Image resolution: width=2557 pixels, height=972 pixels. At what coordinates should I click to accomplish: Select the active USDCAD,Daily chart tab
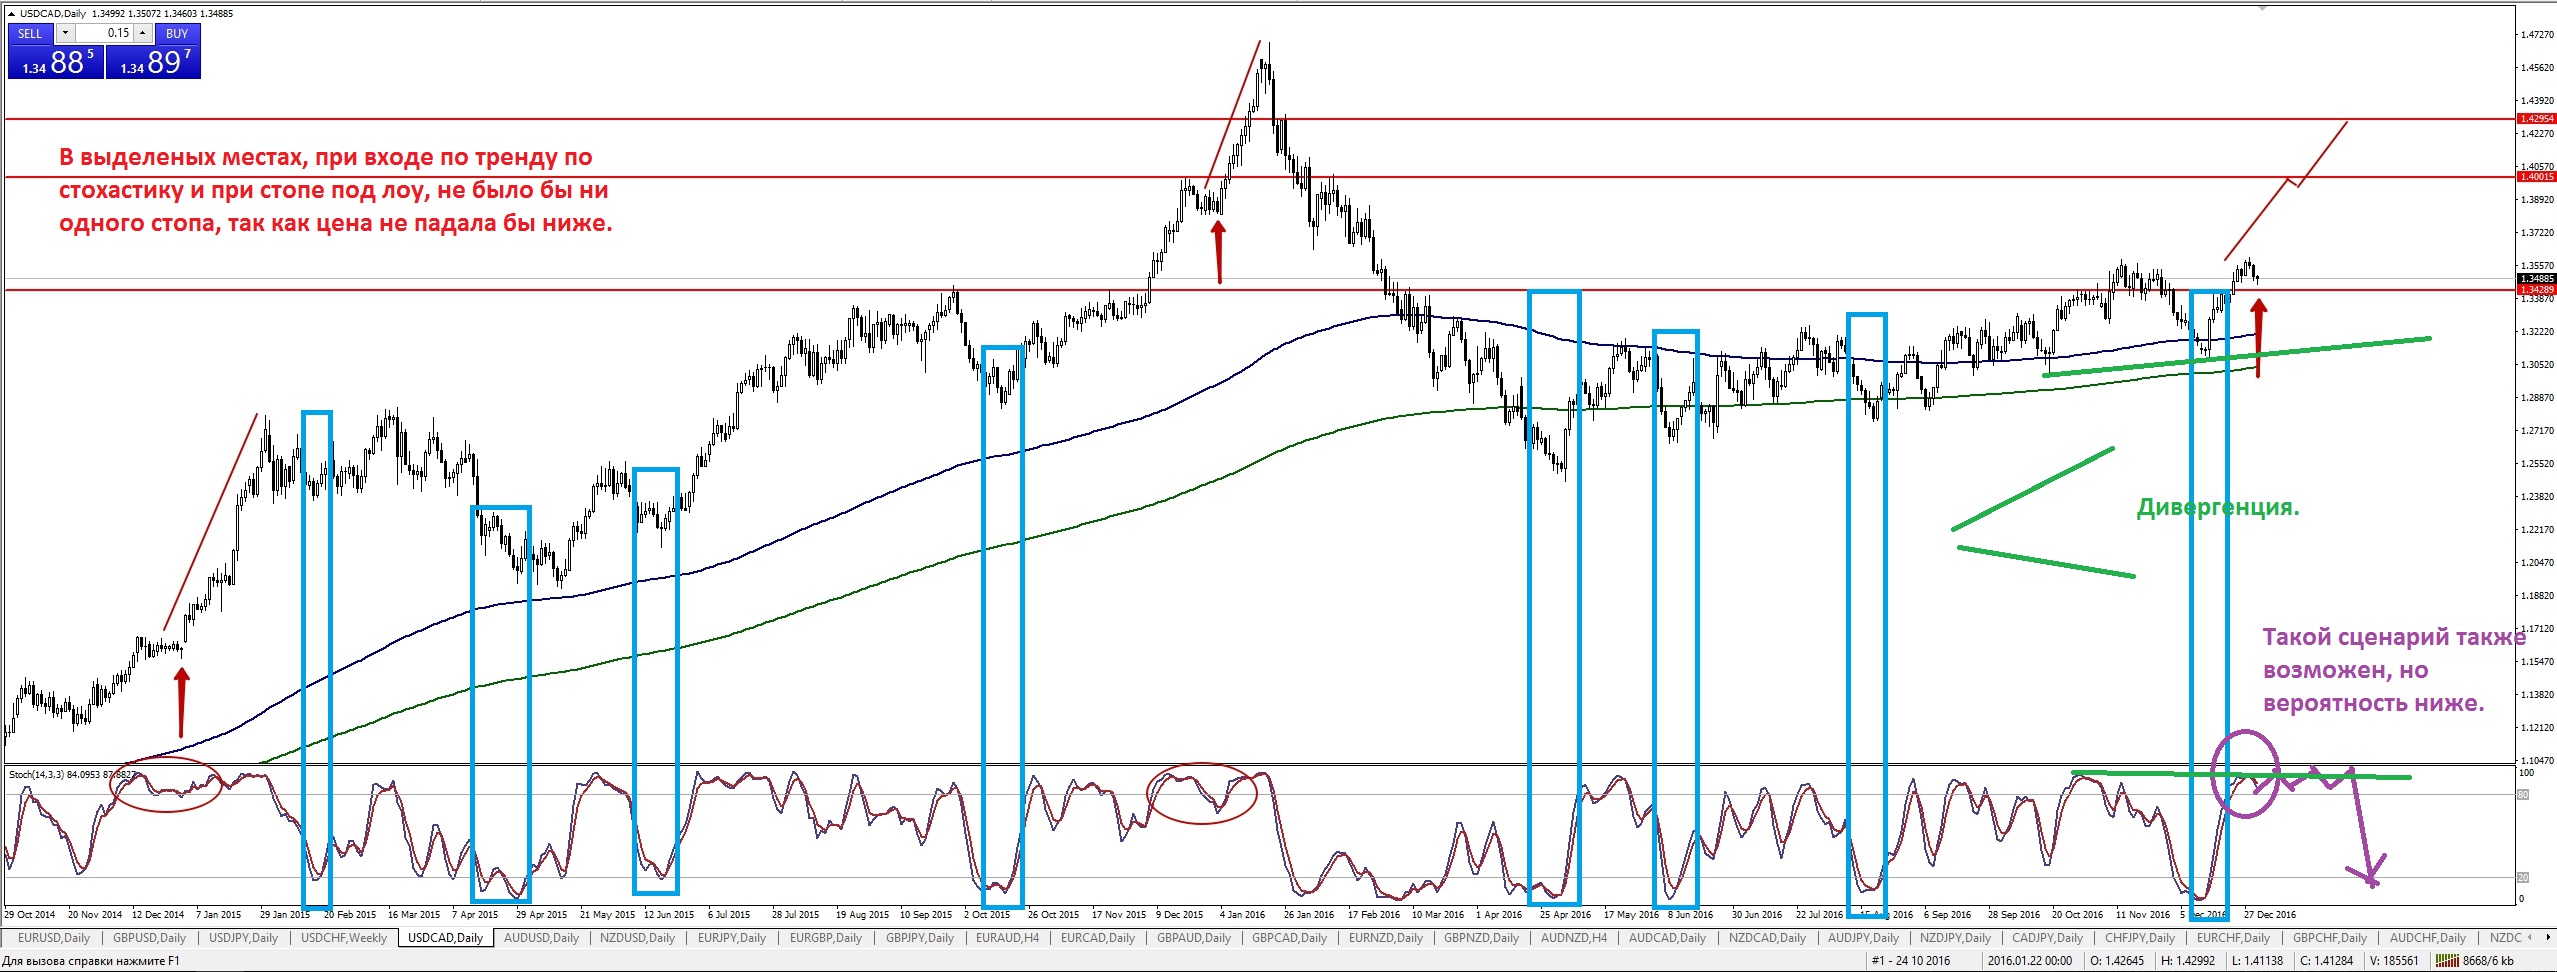[446, 938]
